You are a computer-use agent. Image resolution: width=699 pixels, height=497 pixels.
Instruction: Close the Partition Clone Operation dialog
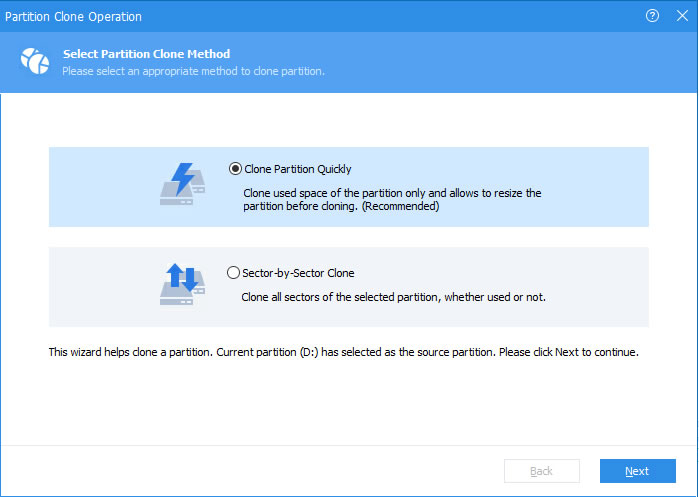pyautogui.click(x=682, y=16)
